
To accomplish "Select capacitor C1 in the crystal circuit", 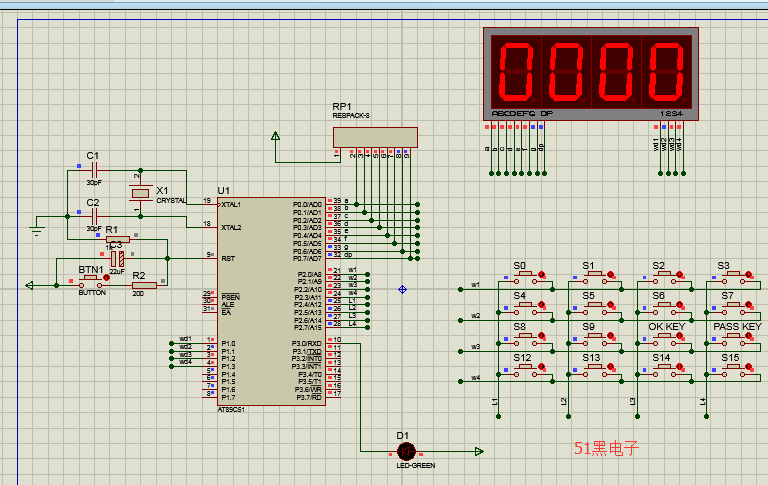I will [95, 171].
